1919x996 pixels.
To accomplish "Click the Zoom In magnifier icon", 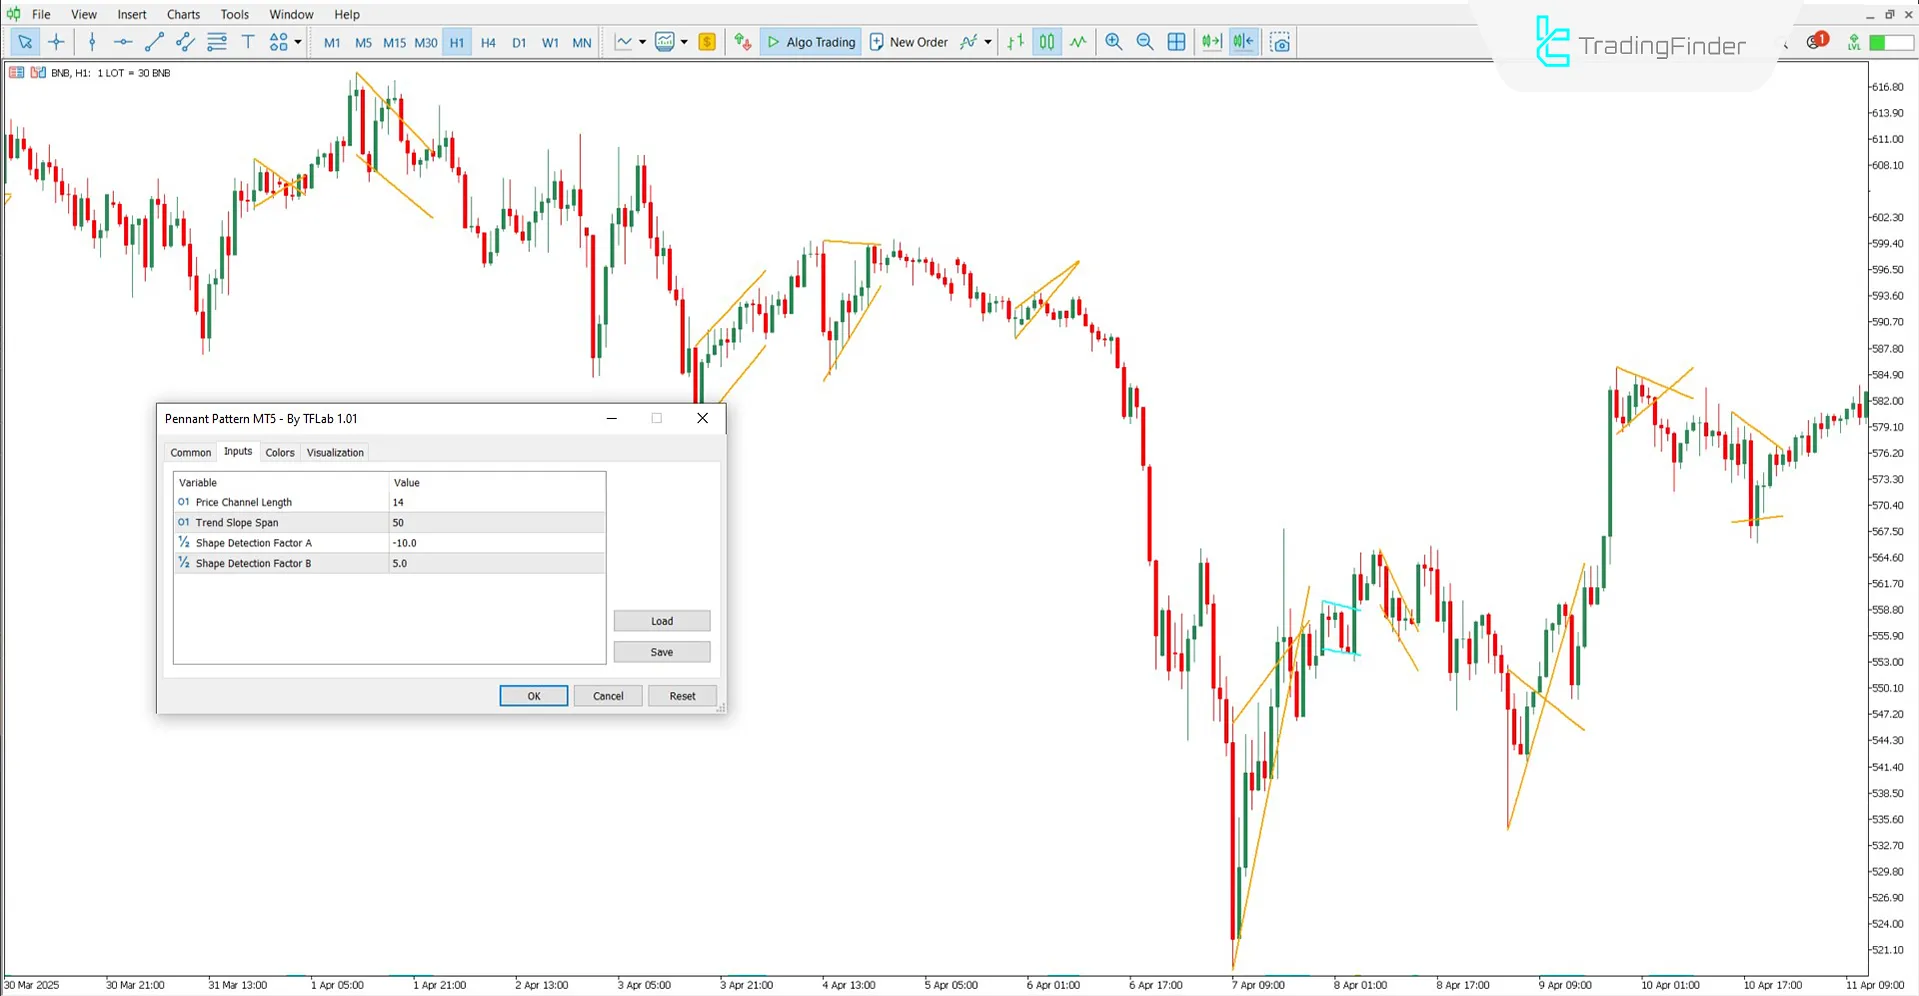I will coord(1113,42).
